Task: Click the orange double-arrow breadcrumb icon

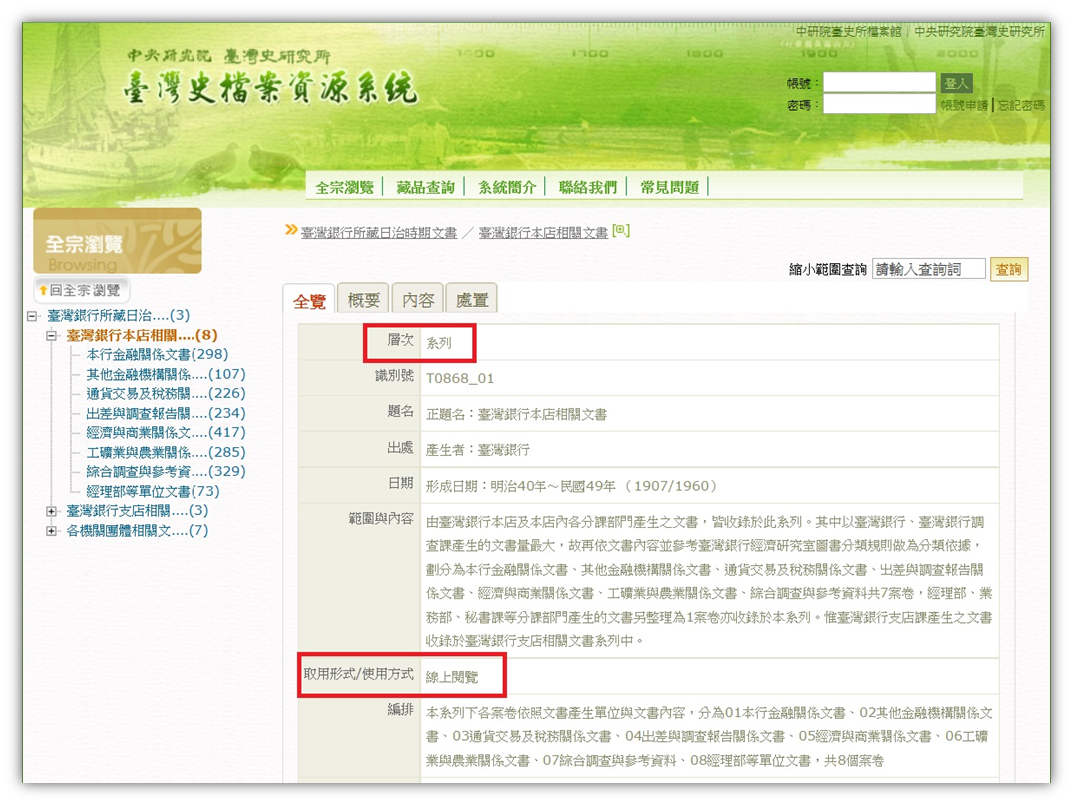Action: click(x=292, y=230)
